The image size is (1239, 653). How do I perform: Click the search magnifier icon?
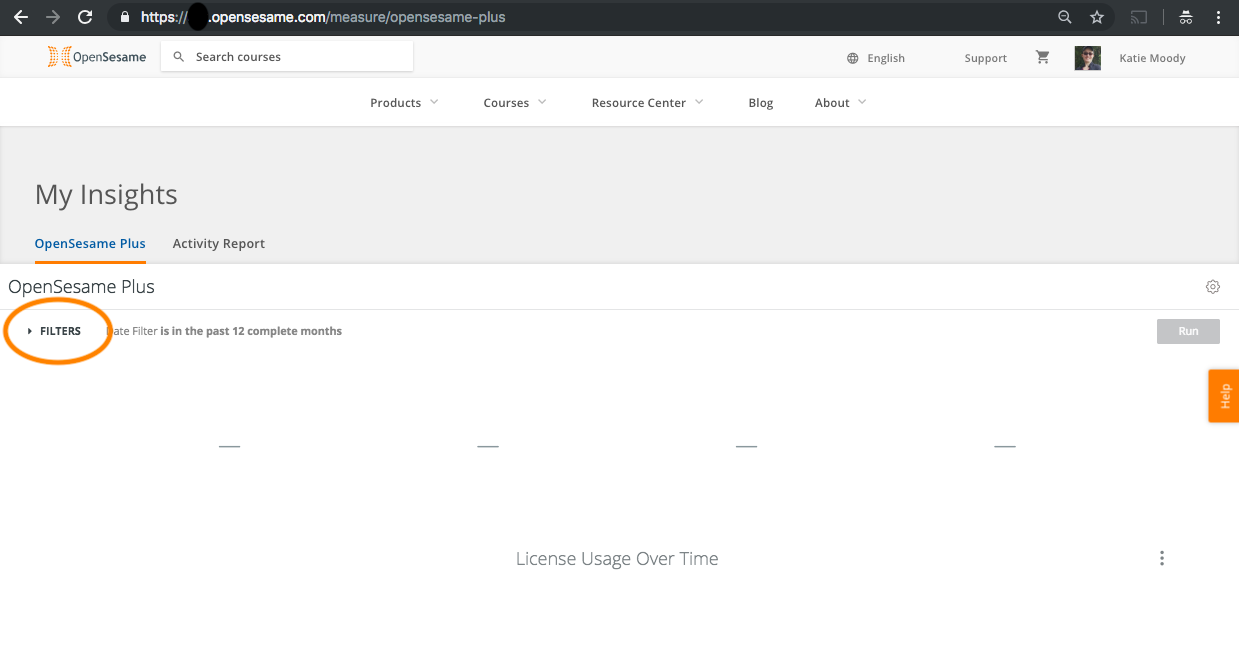(179, 57)
